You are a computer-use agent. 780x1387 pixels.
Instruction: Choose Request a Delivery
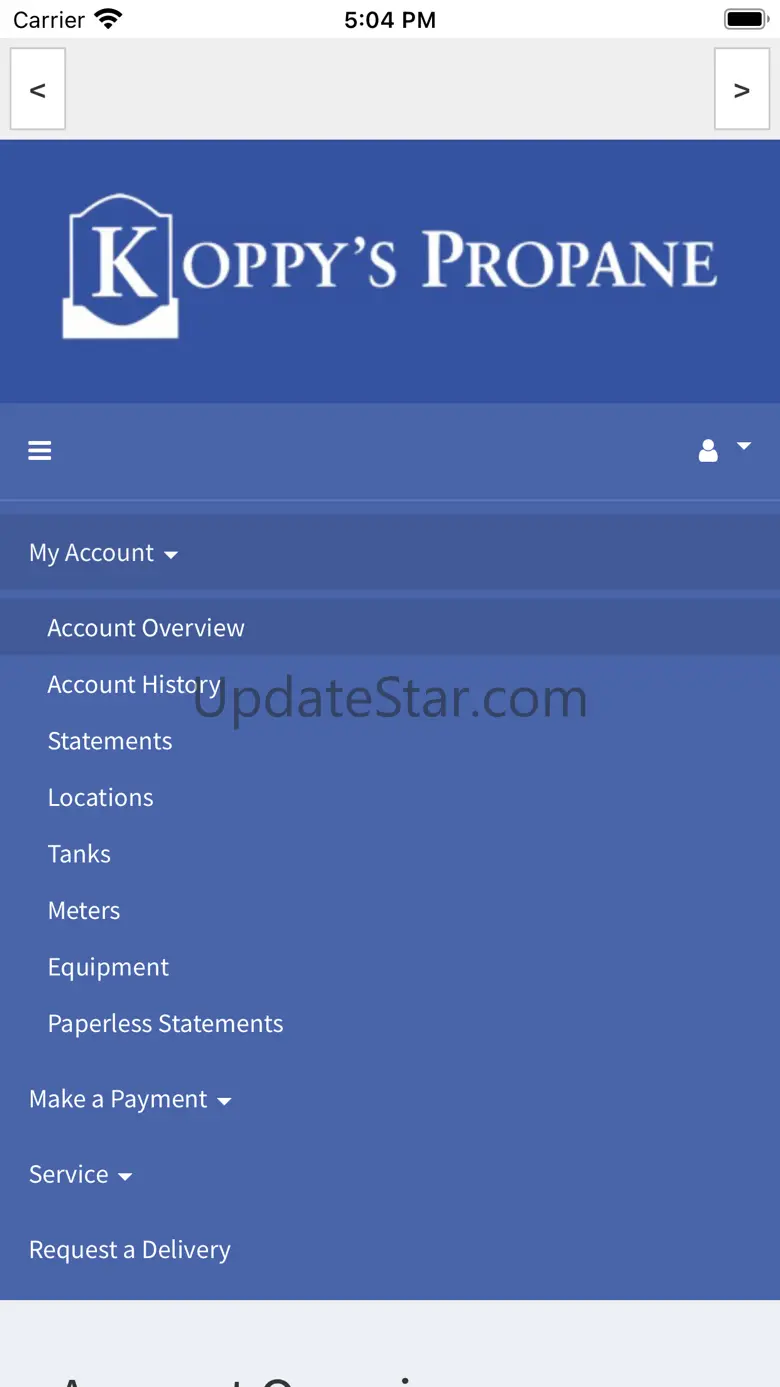point(130,1250)
